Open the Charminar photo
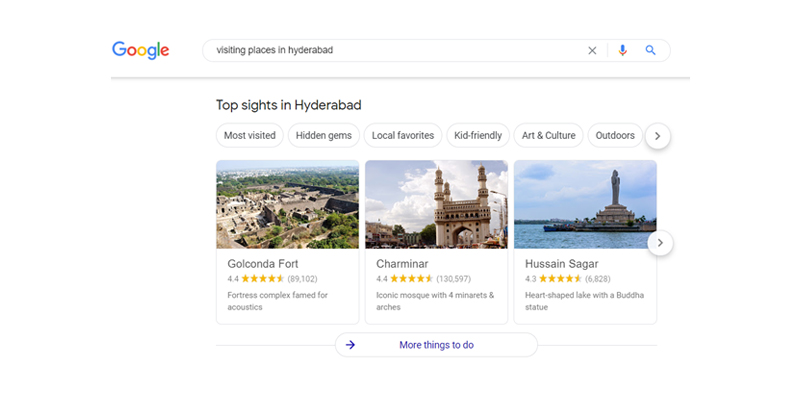 coord(436,204)
